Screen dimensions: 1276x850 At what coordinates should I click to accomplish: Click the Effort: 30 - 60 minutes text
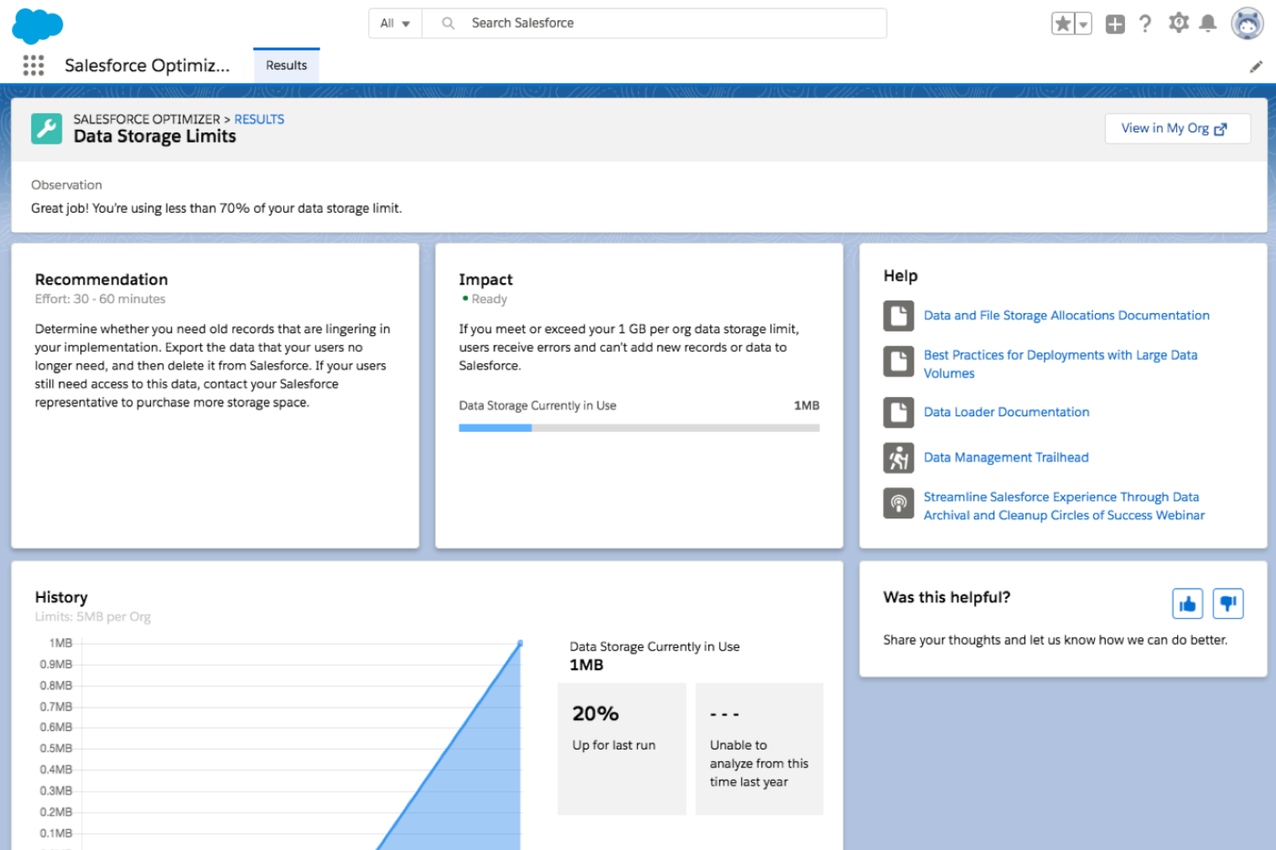coord(100,299)
